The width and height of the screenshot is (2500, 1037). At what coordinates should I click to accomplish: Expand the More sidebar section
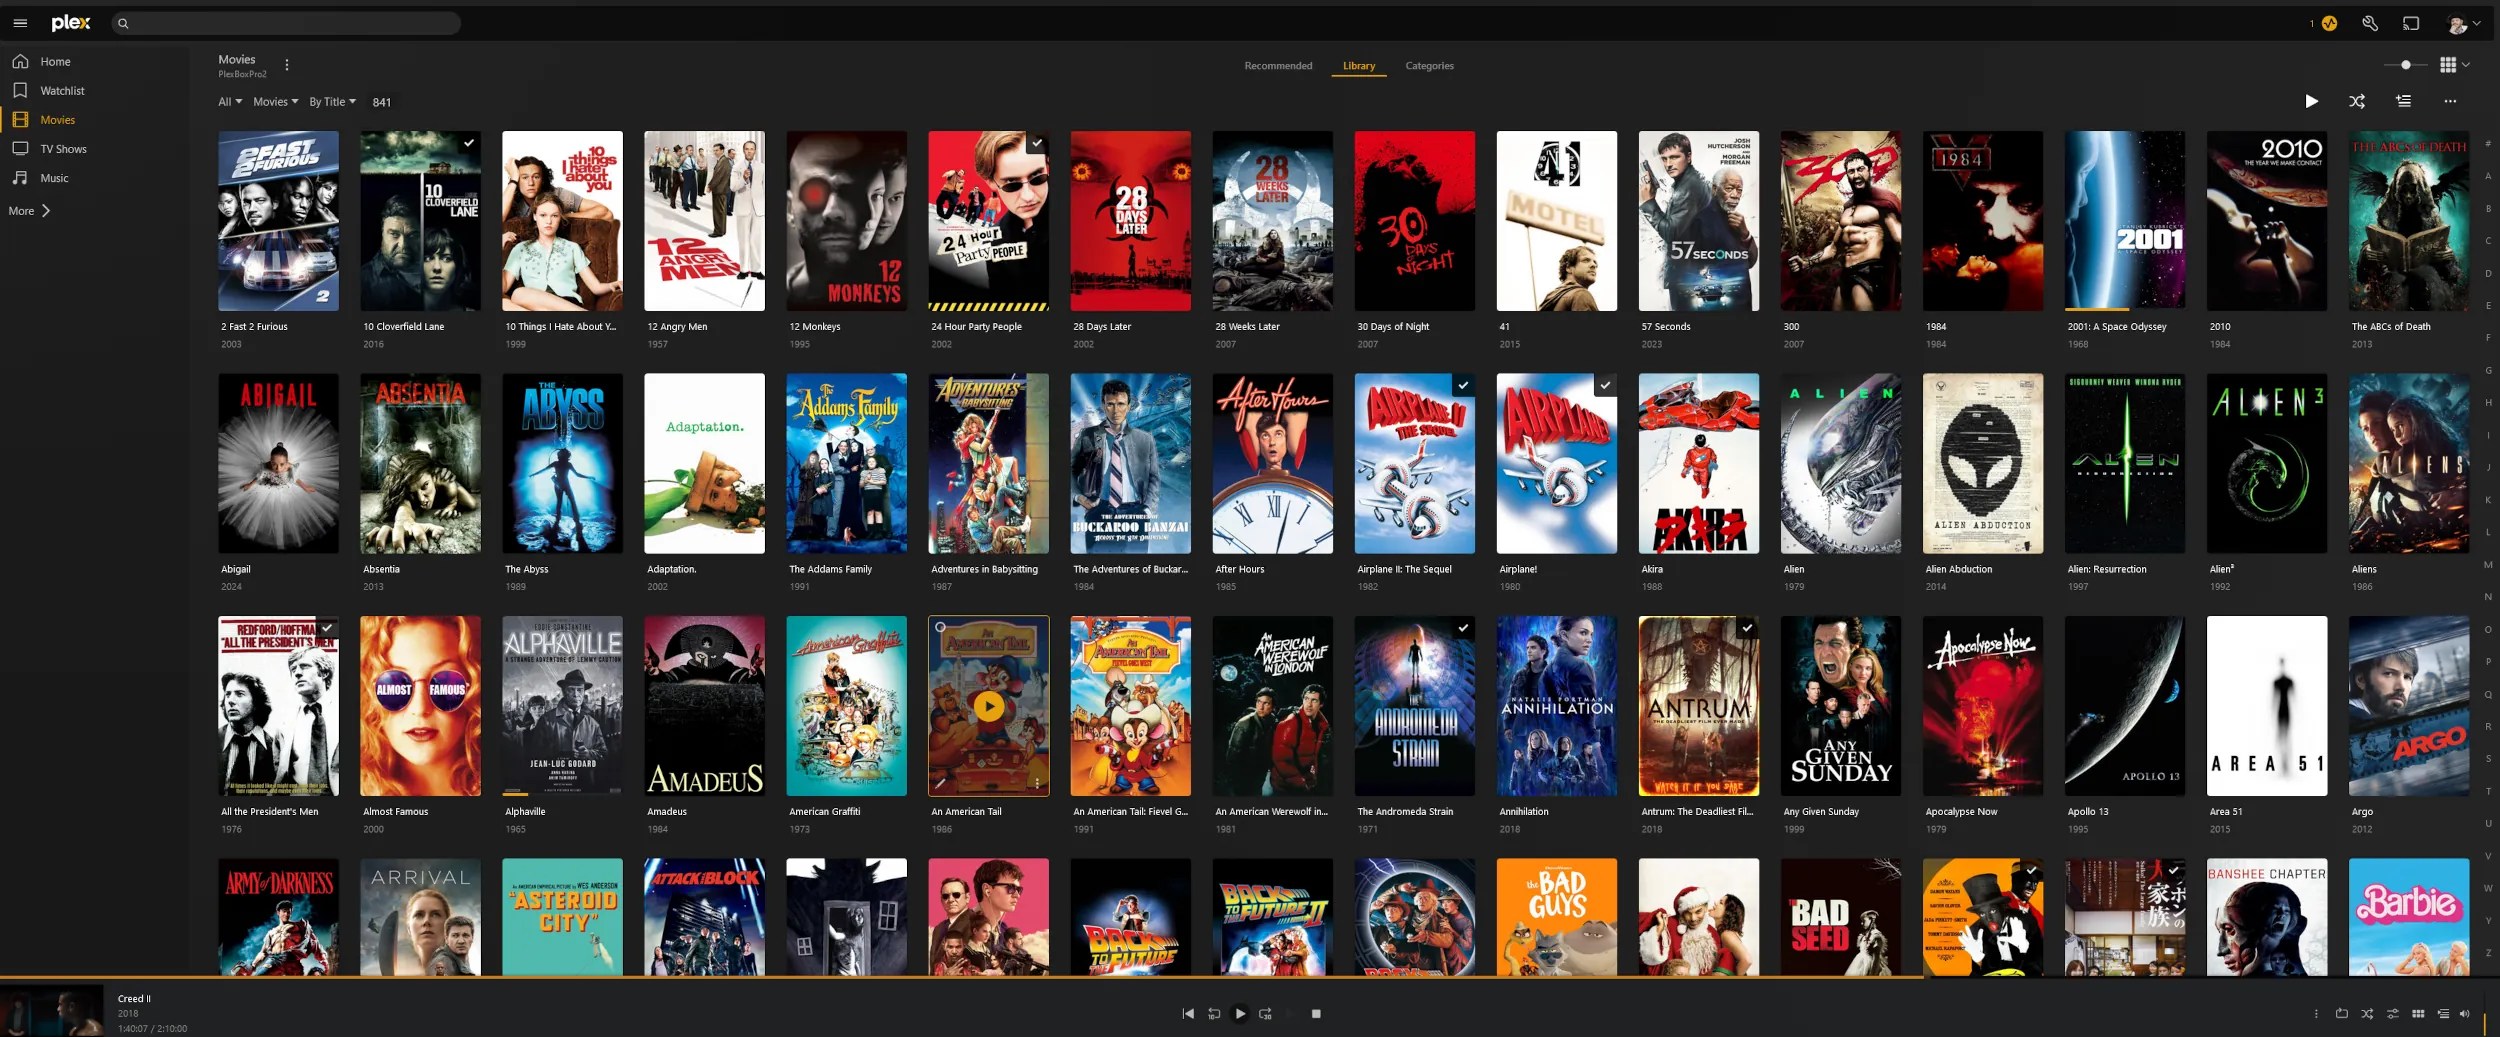pyautogui.click(x=30, y=211)
